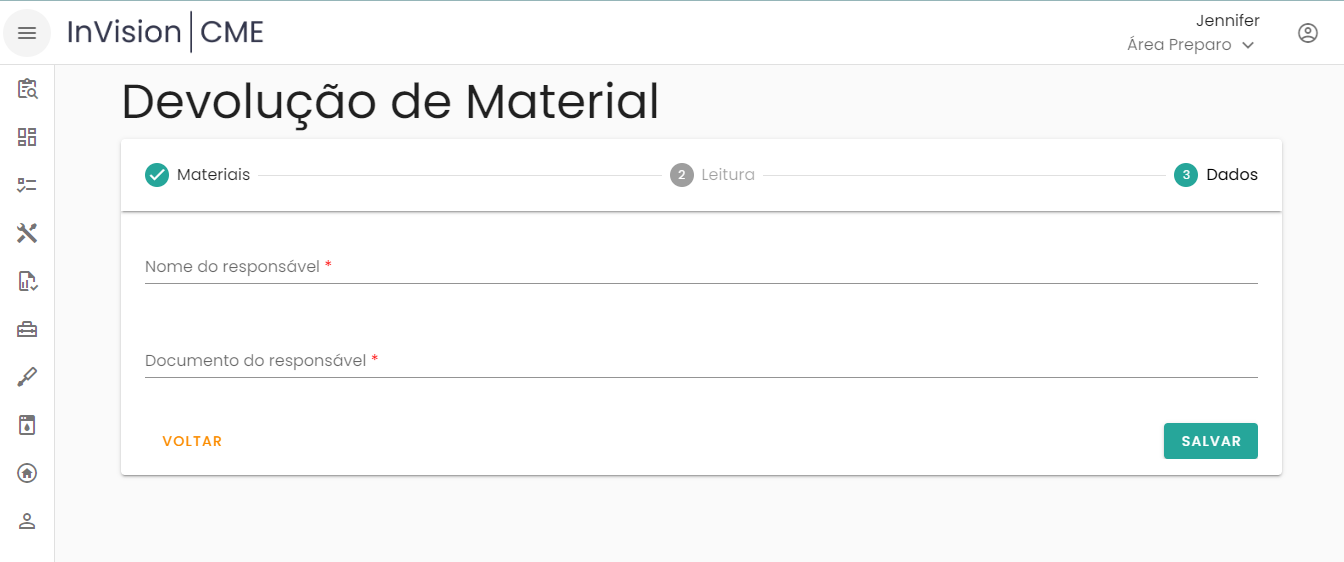
Task: Open the user account profile icon
Action: pyautogui.click(x=1307, y=33)
